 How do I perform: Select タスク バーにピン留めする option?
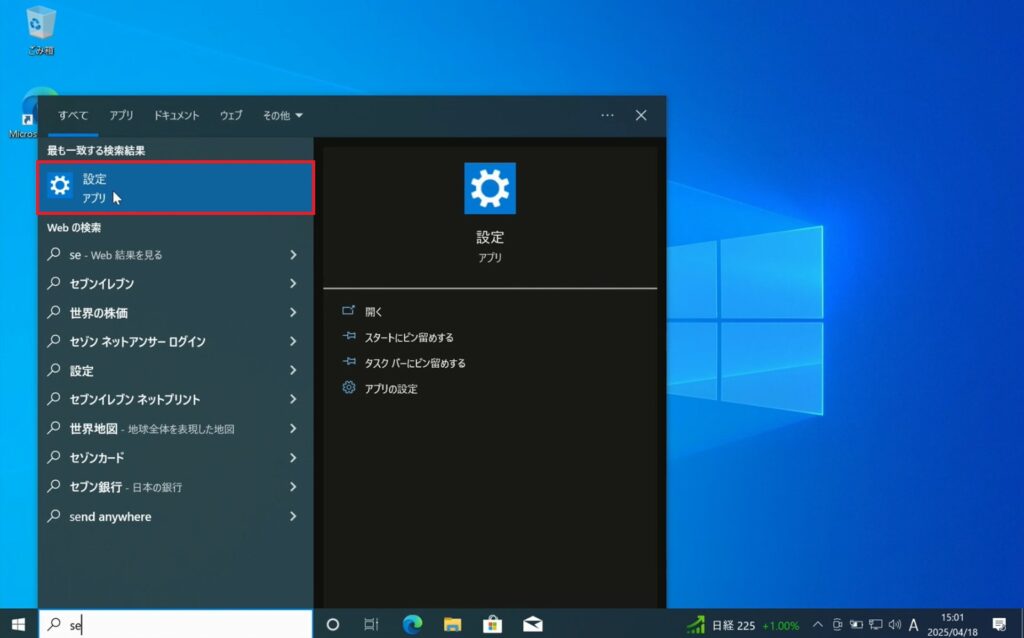click(414, 363)
